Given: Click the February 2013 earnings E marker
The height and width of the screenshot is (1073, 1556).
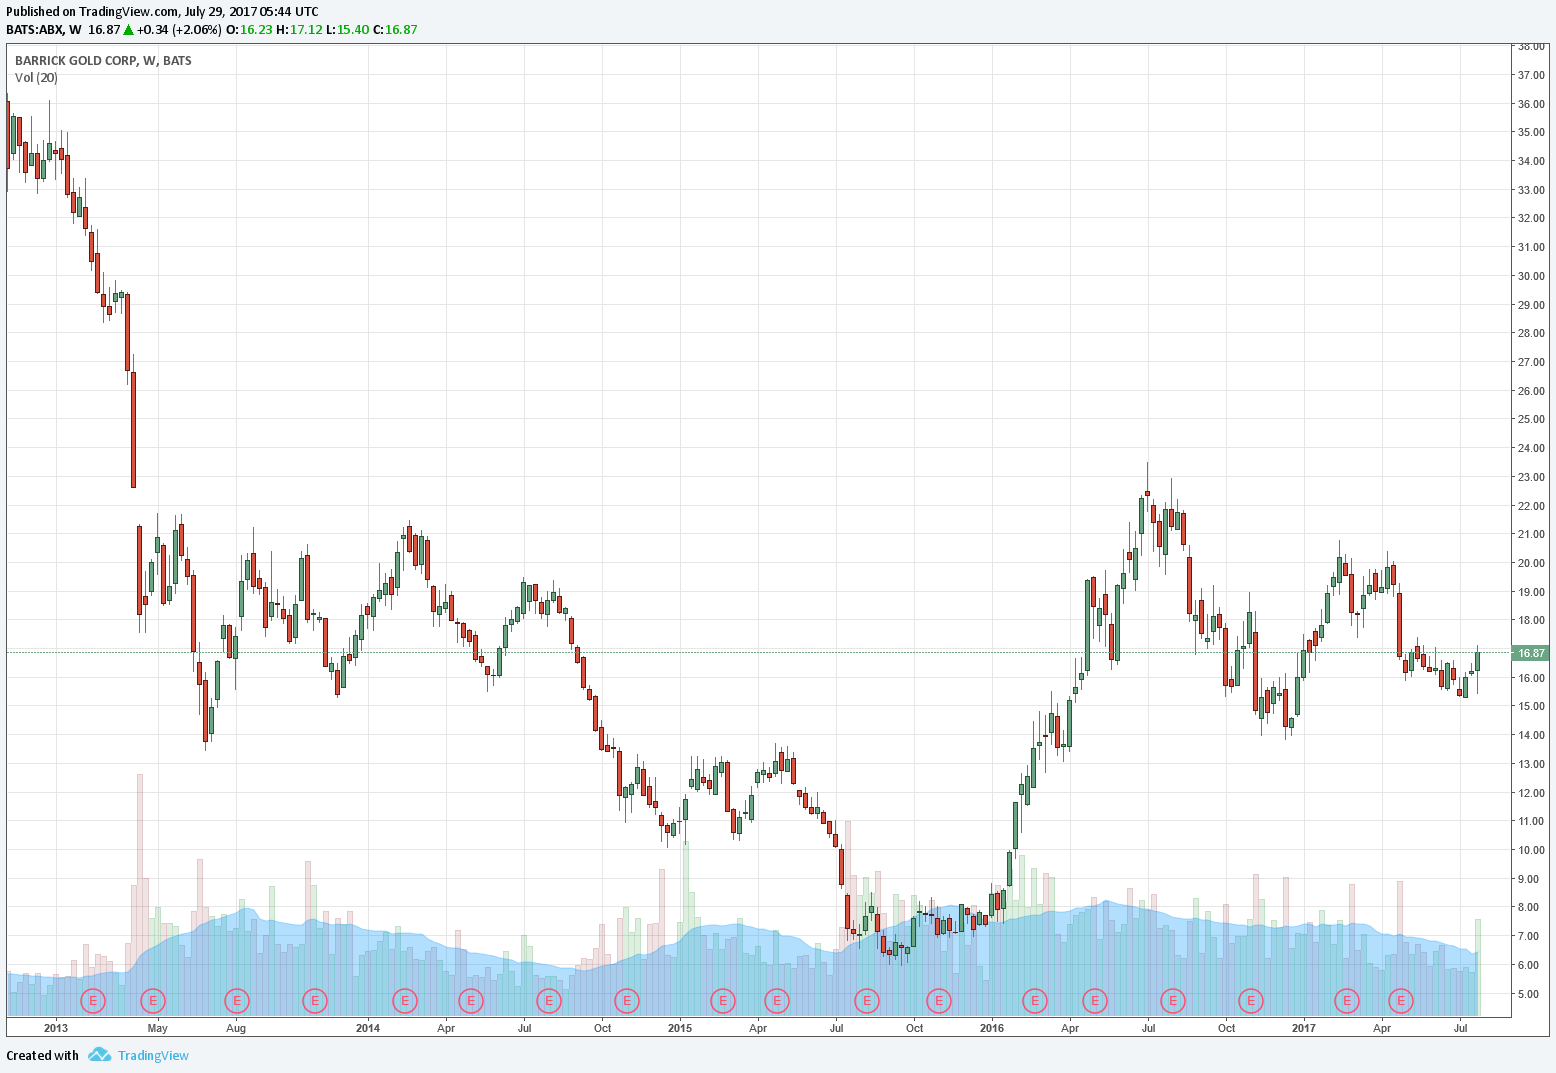Looking at the screenshot, I should [x=93, y=1000].
